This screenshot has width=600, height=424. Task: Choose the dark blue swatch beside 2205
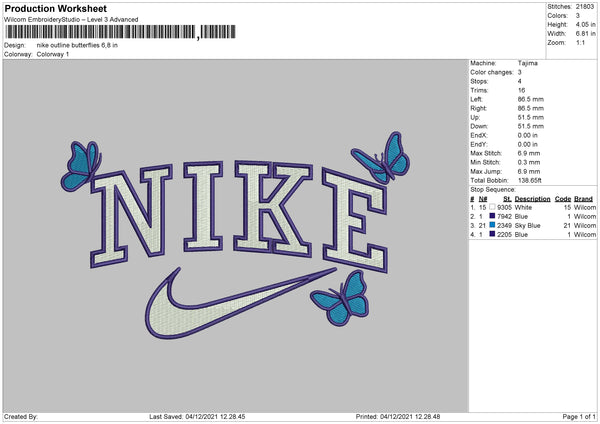tap(492, 234)
